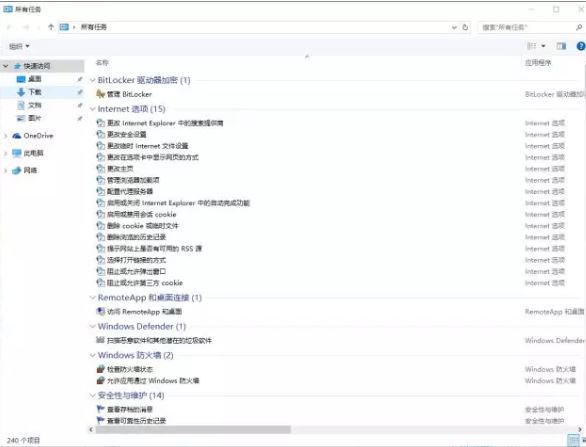Click the refresh button beside address bar
Image resolution: width=586 pixels, height=447 pixels.
(x=465, y=27)
